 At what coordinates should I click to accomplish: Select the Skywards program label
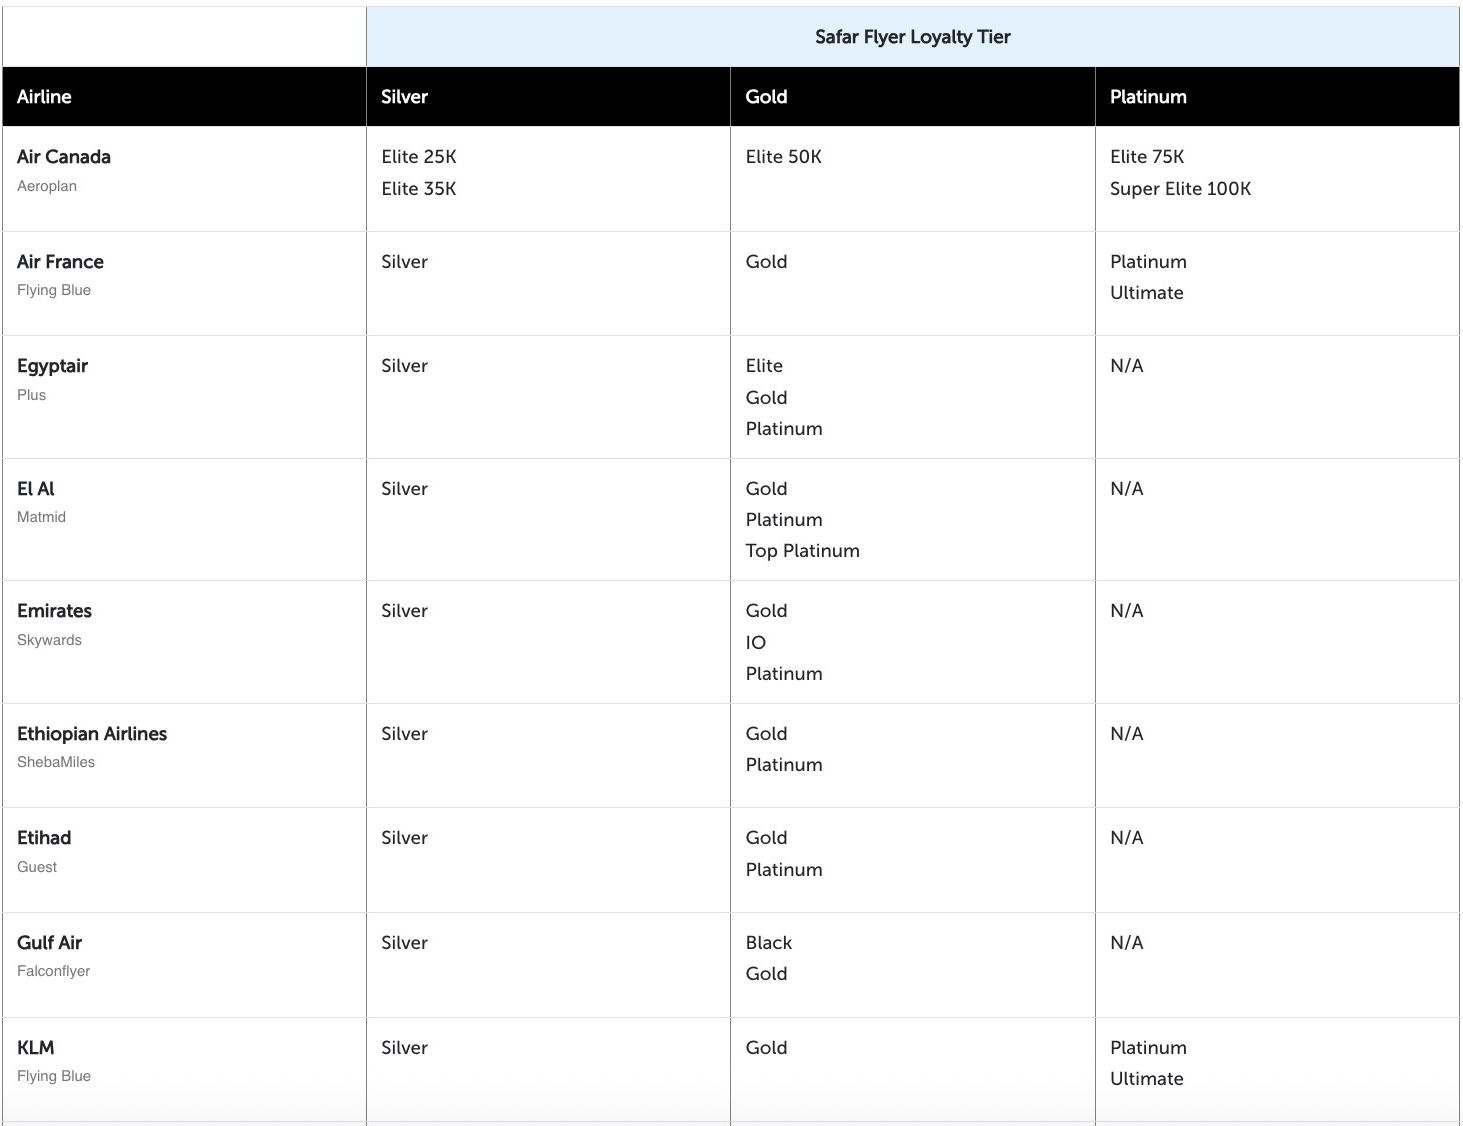(x=49, y=640)
